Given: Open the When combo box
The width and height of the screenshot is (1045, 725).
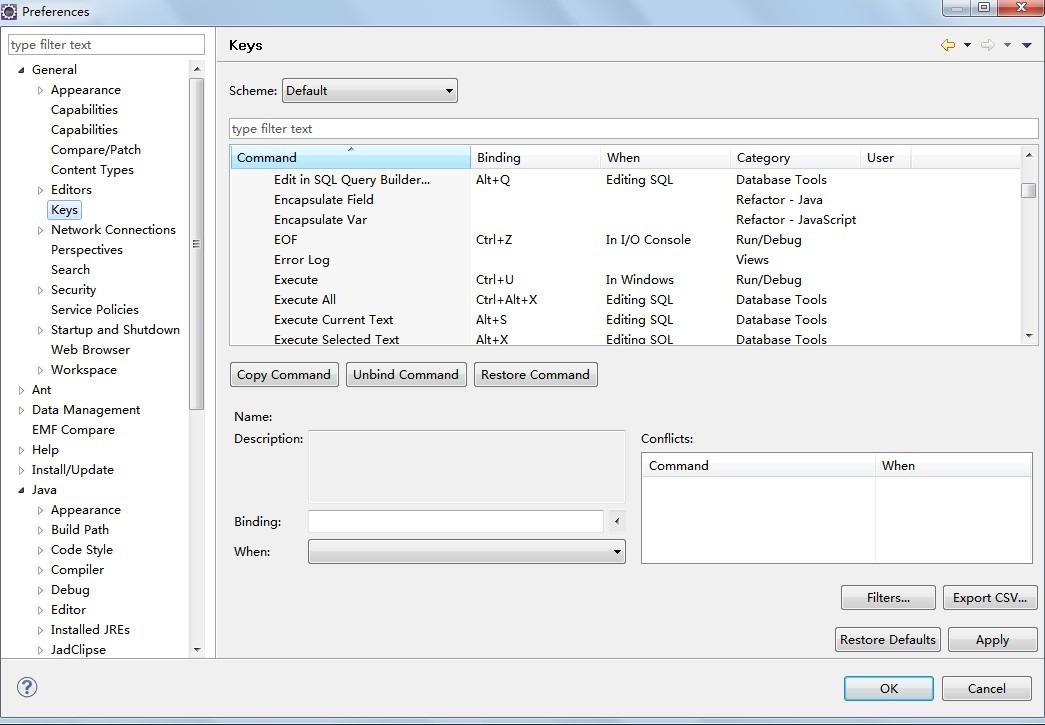Looking at the screenshot, I should point(466,552).
